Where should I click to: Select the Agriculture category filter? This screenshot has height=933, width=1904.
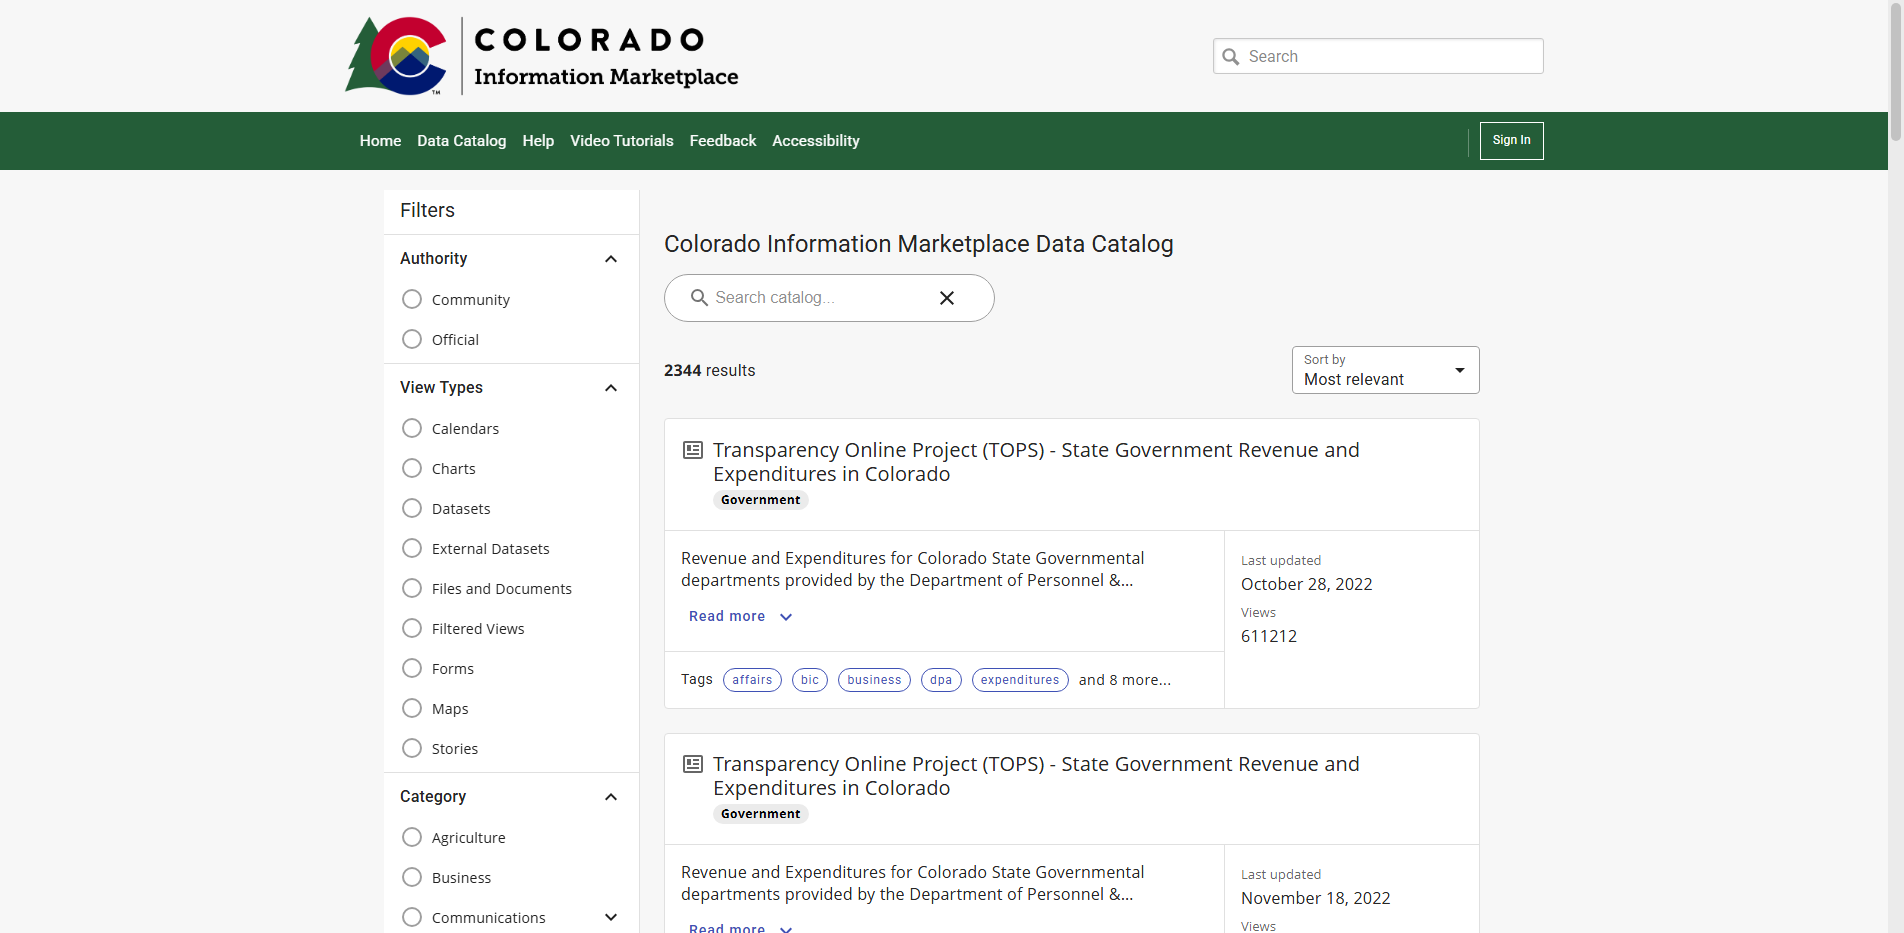coord(411,837)
